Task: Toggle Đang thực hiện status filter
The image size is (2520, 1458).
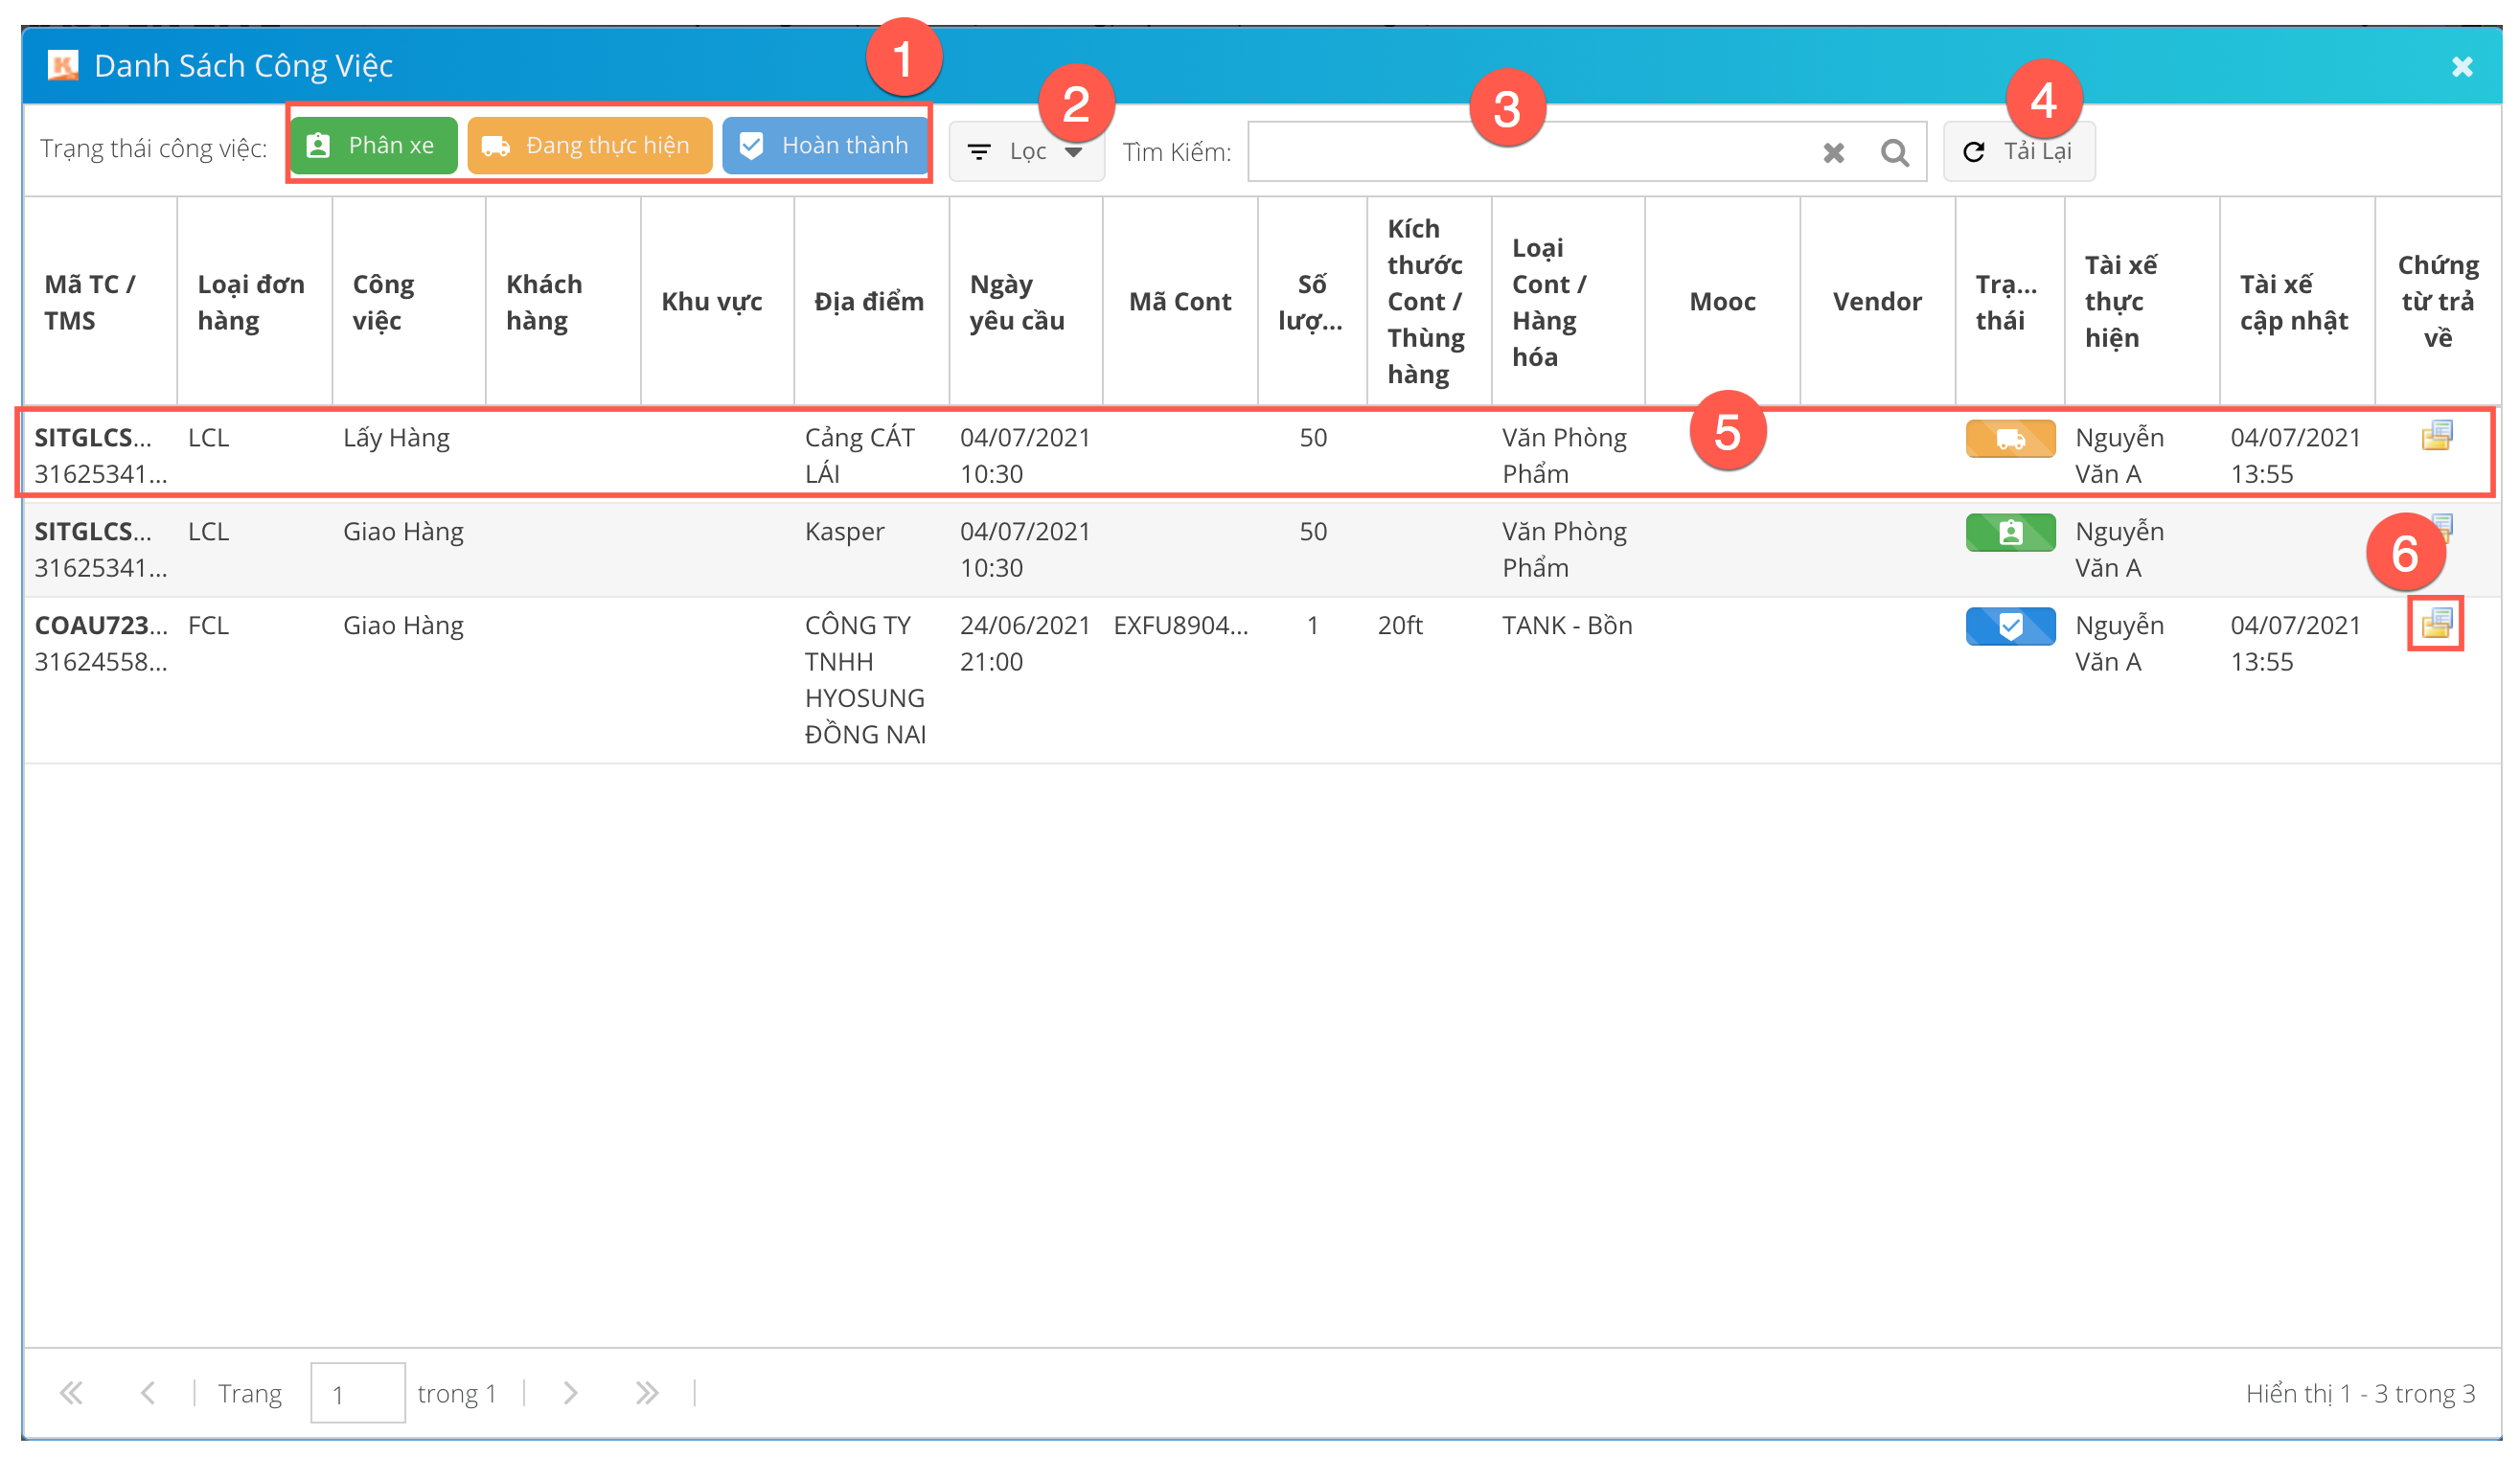Action: [589, 146]
